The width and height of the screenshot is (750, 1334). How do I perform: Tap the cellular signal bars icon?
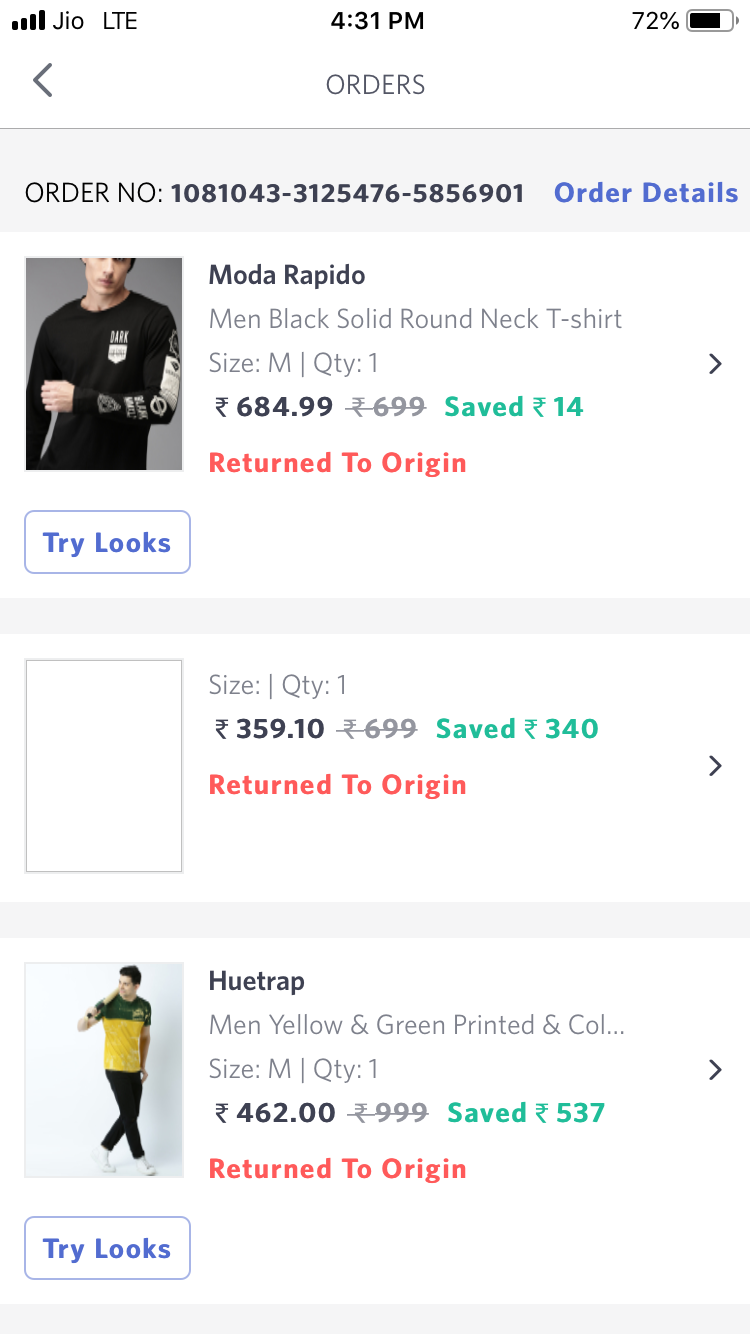[x=29, y=21]
